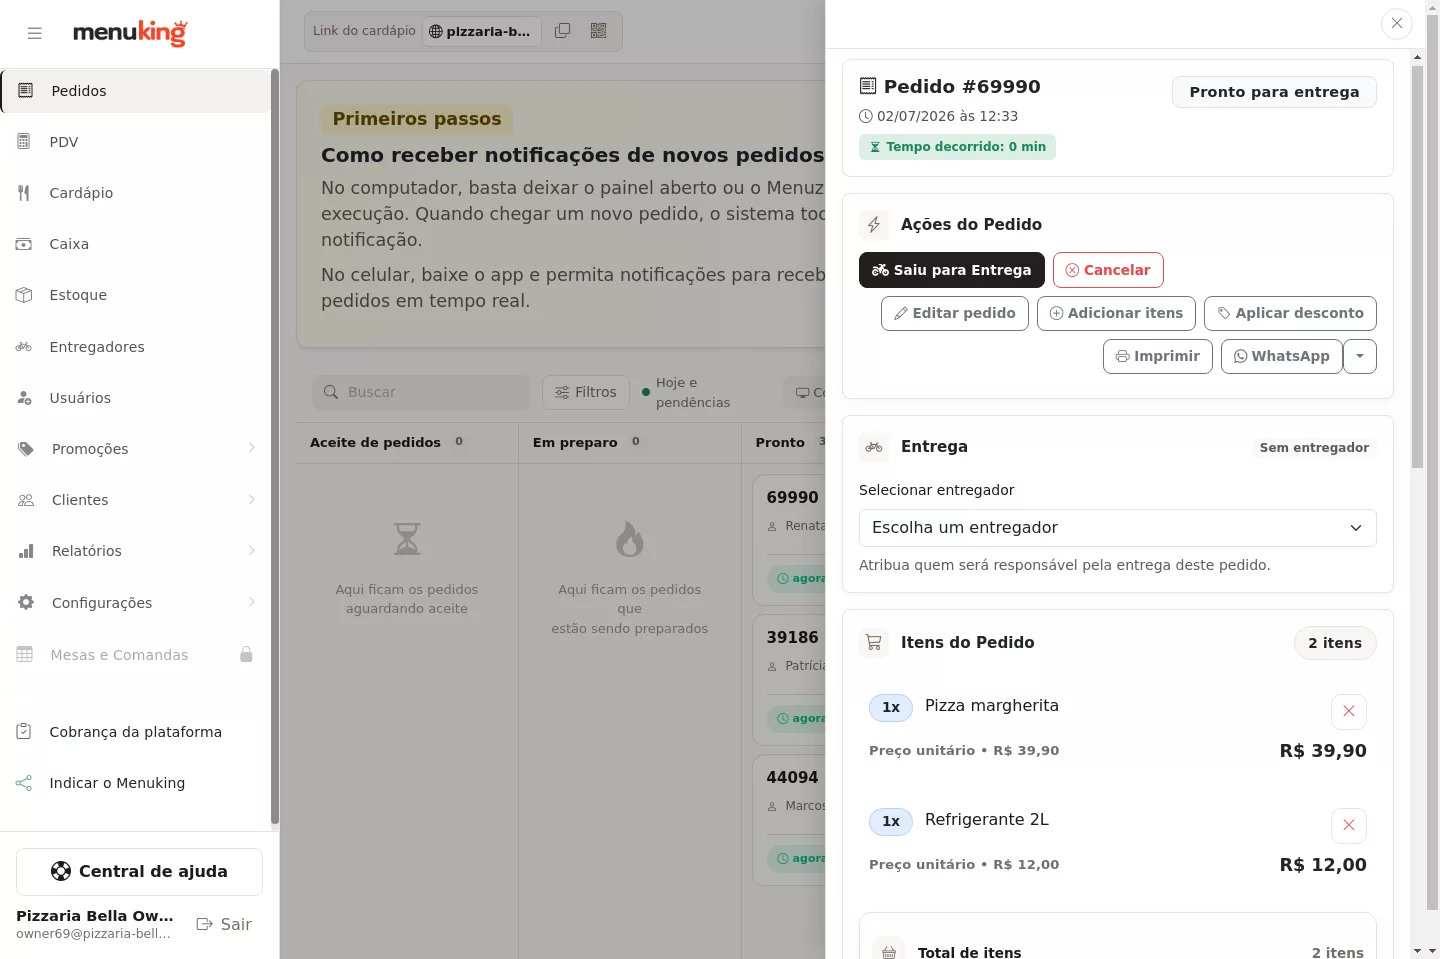Screen dimensions: 1440x959
Task: Show the cardápio QR code icon
Action: click(599, 31)
